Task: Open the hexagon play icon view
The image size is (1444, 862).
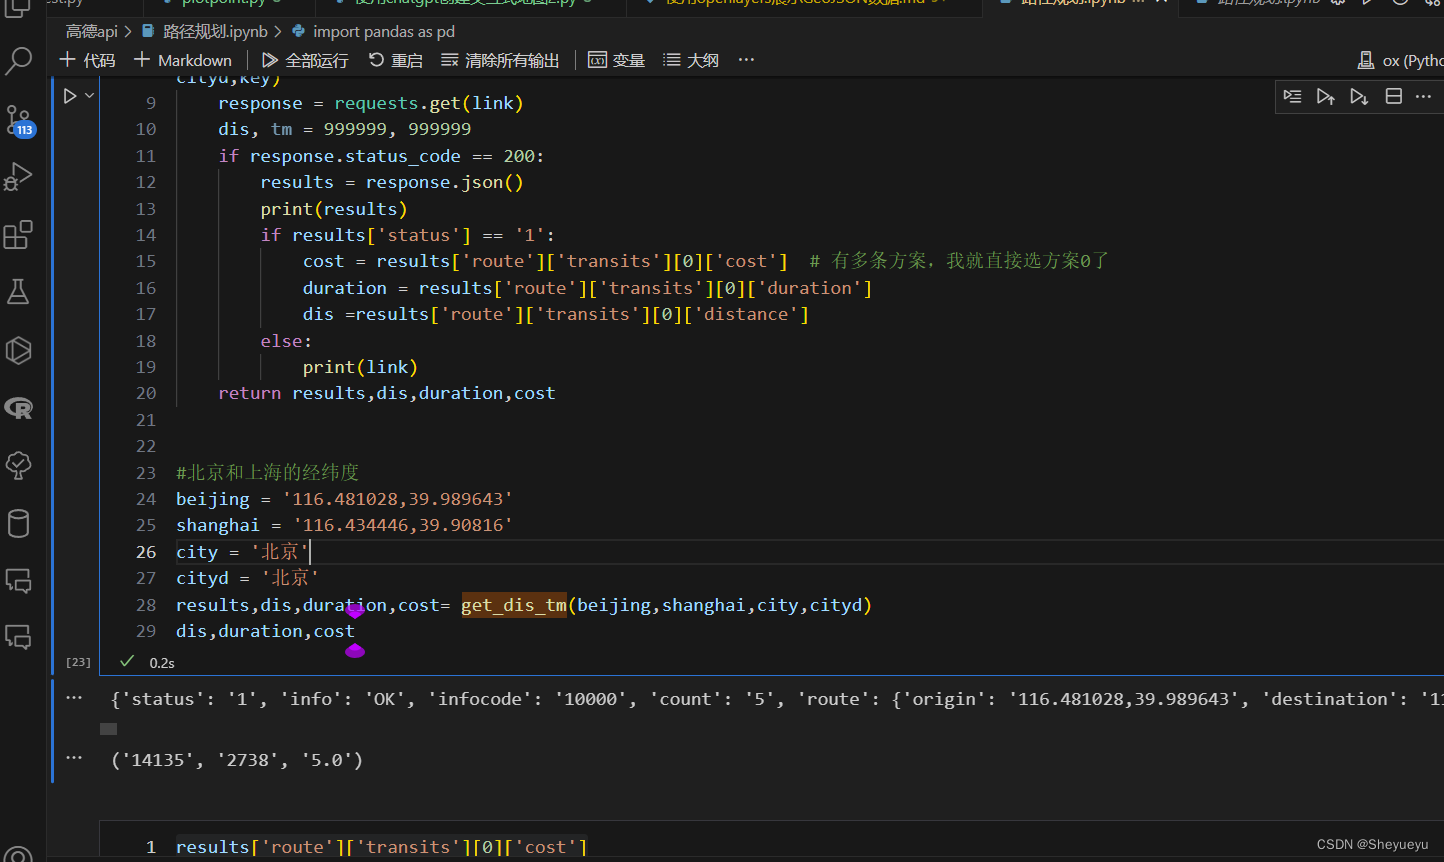Action: click(19, 350)
